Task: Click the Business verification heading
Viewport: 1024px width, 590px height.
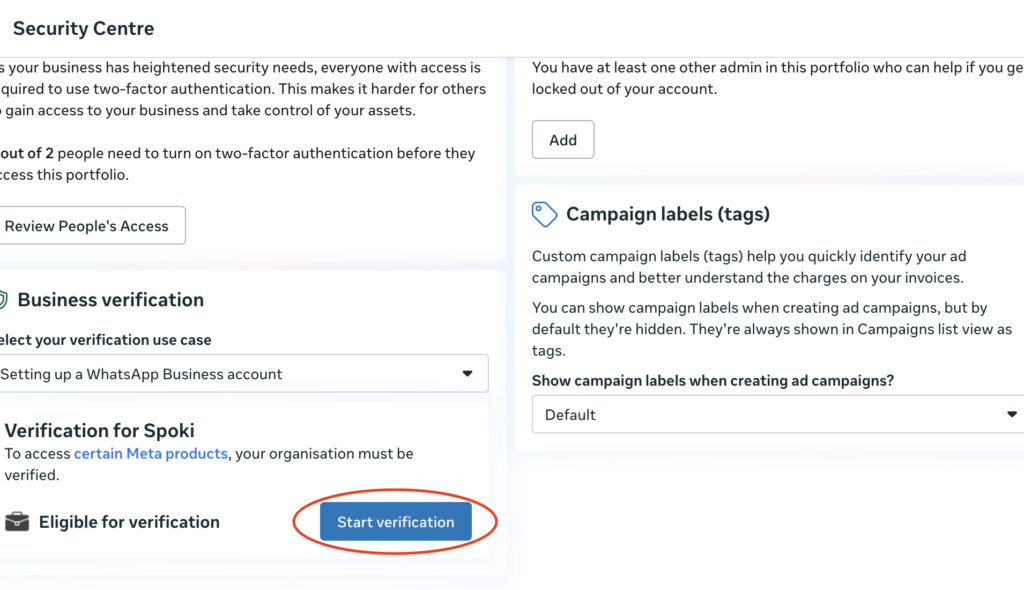Action: (x=110, y=300)
